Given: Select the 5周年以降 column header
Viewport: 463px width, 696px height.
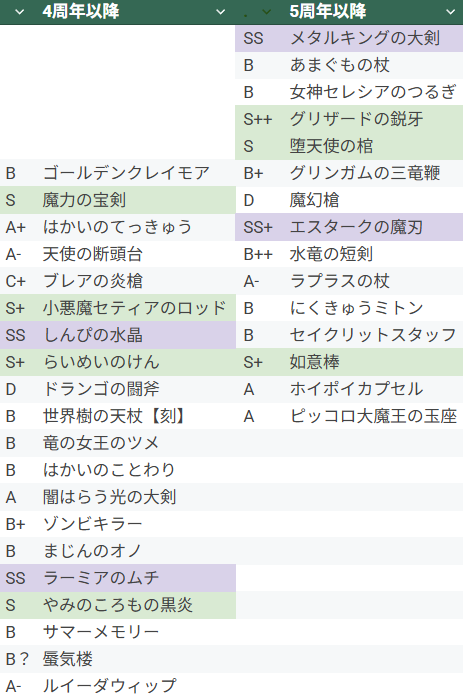Looking at the screenshot, I should tap(328, 11).
